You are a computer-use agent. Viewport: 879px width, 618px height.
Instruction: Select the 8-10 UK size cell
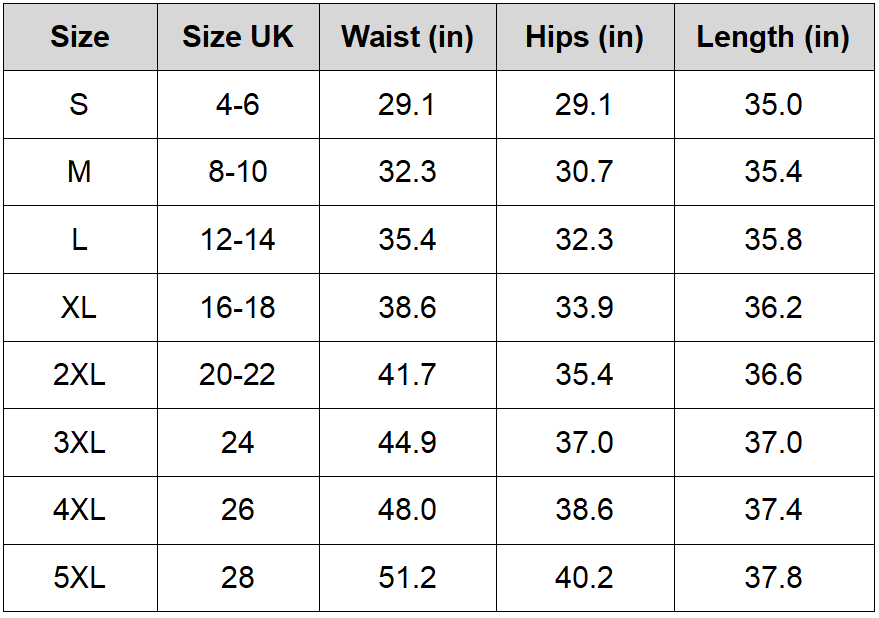coord(238,172)
